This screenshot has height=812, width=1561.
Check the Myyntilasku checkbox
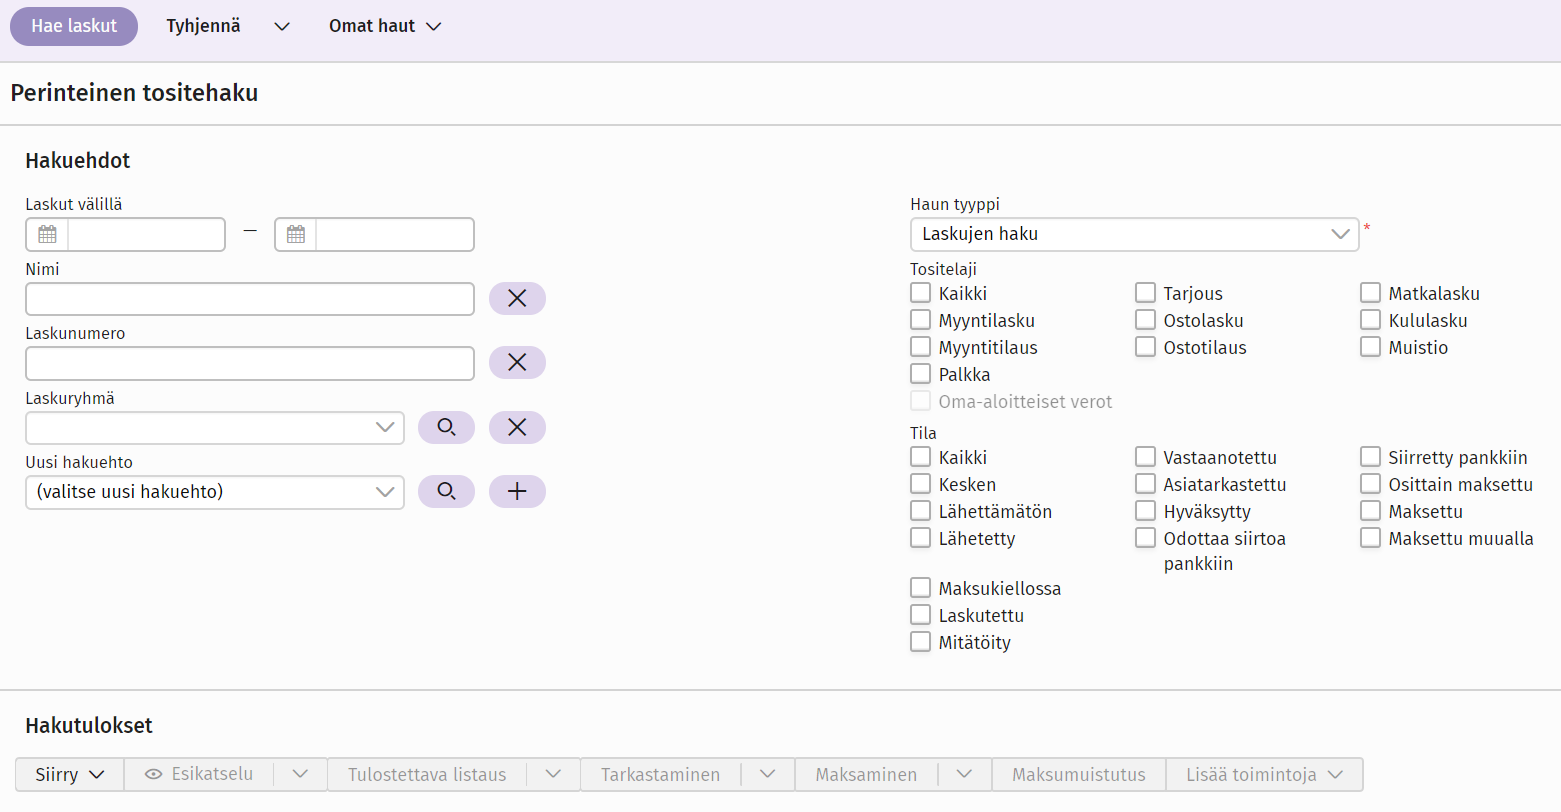tap(921, 320)
